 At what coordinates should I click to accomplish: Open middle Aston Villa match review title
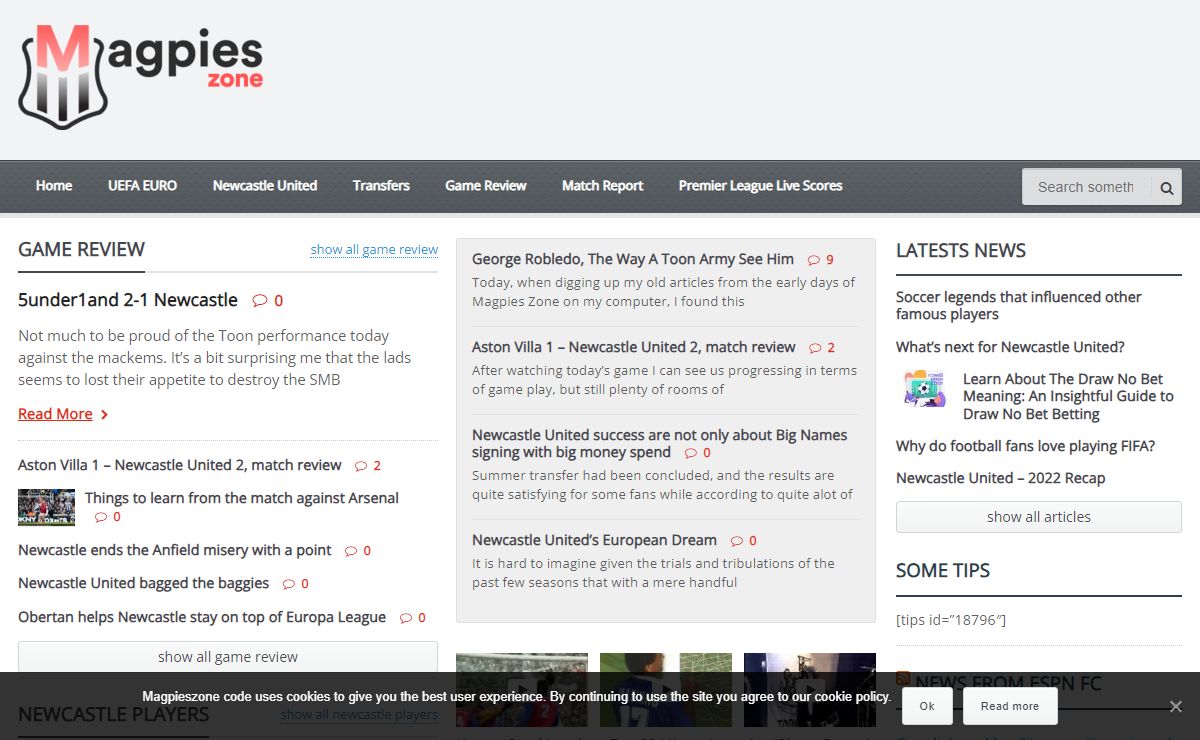coord(634,347)
